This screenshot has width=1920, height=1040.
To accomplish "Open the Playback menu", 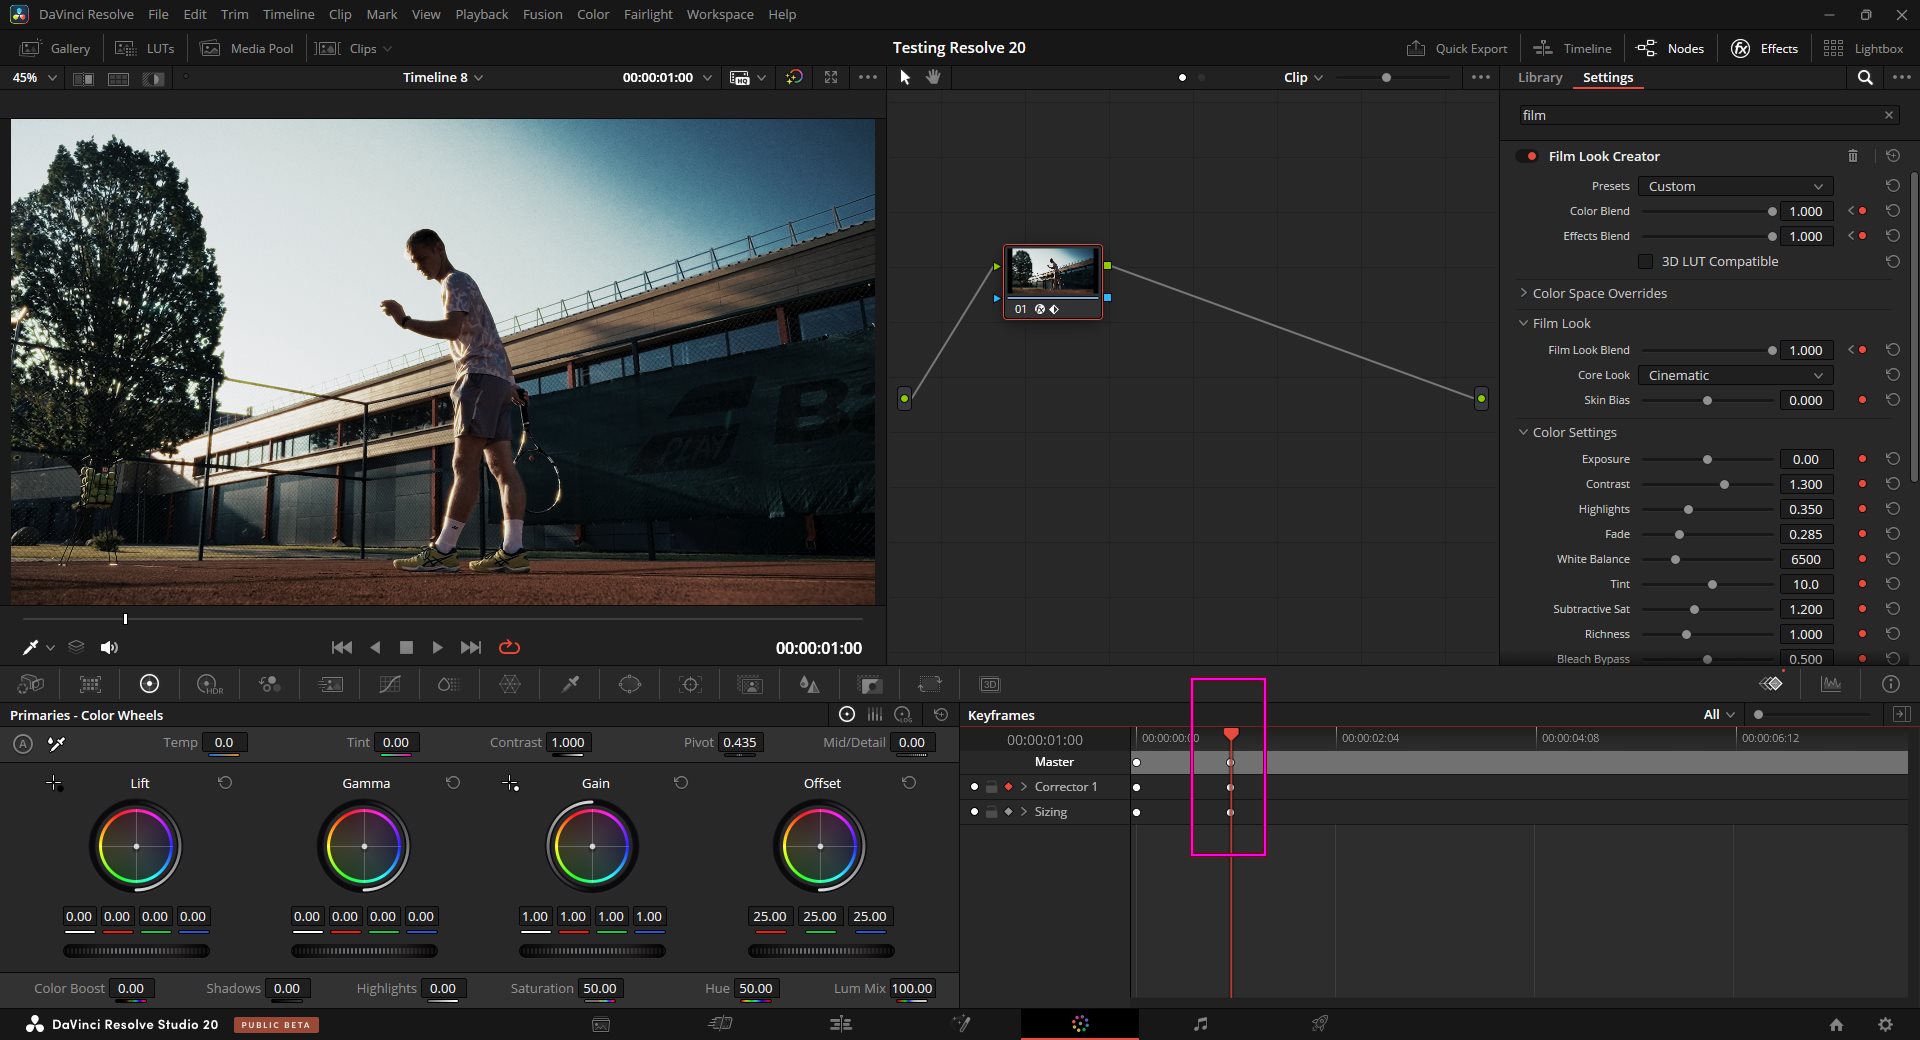I will point(481,14).
